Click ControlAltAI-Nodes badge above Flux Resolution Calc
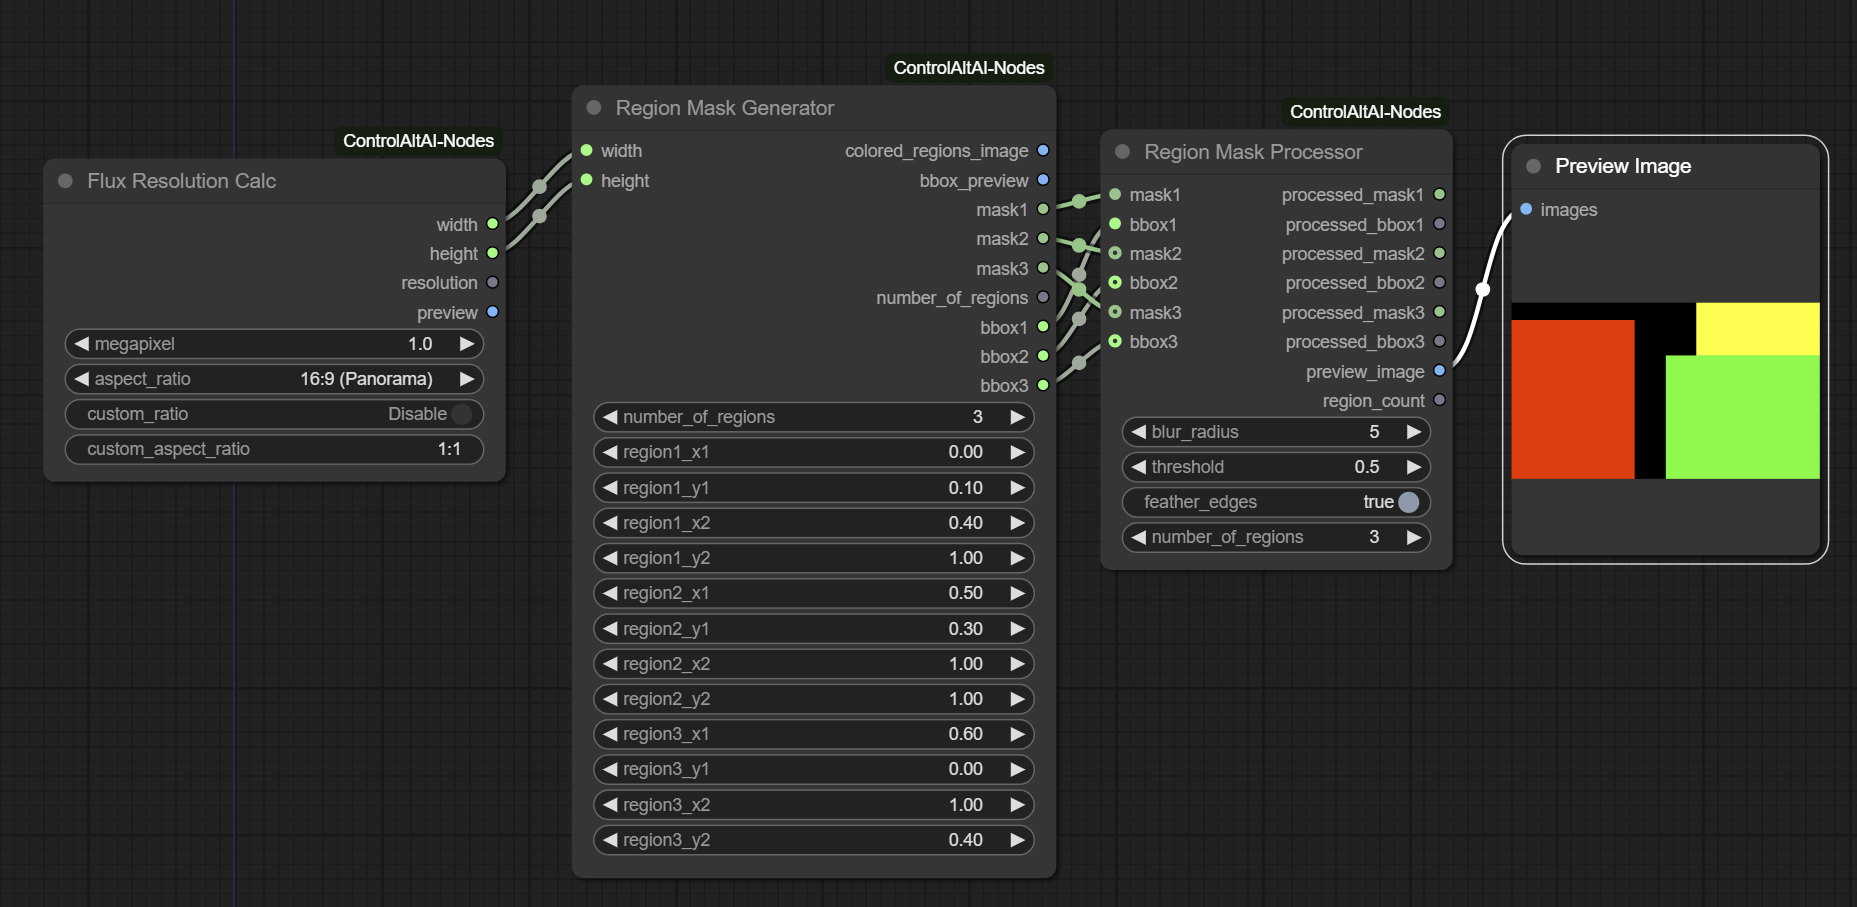The width and height of the screenshot is (1857, 907). coord(419,141)
